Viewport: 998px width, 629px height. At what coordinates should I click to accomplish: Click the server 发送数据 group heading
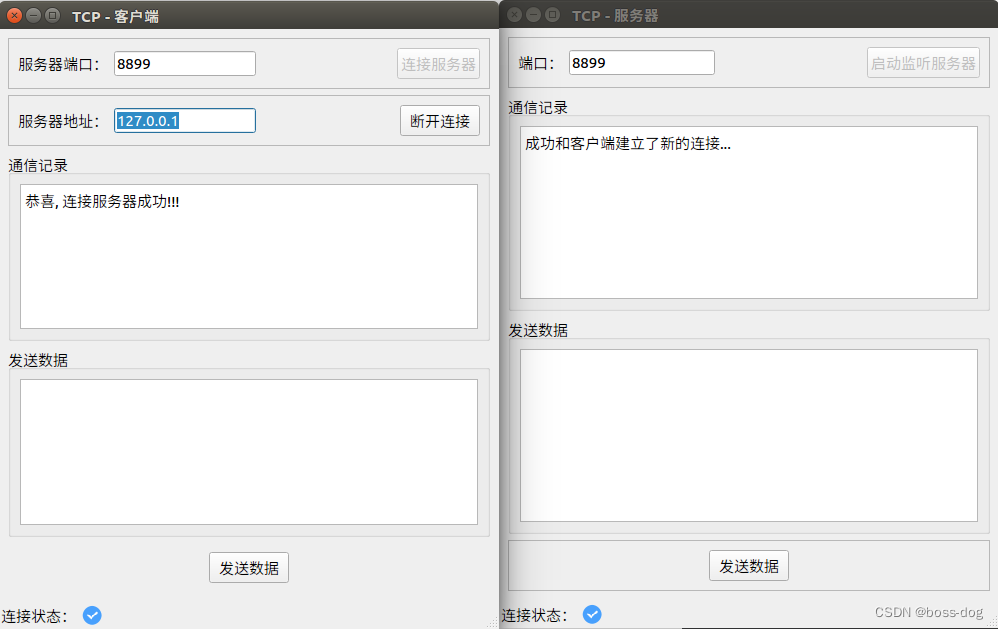click(538, 330)
